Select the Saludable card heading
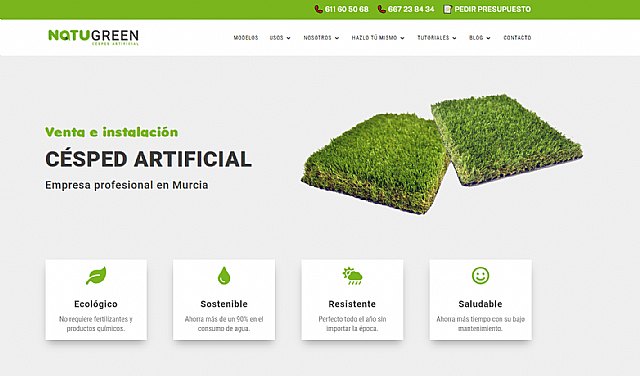Screen dimensions: 640x376 (x=480, y=304)
